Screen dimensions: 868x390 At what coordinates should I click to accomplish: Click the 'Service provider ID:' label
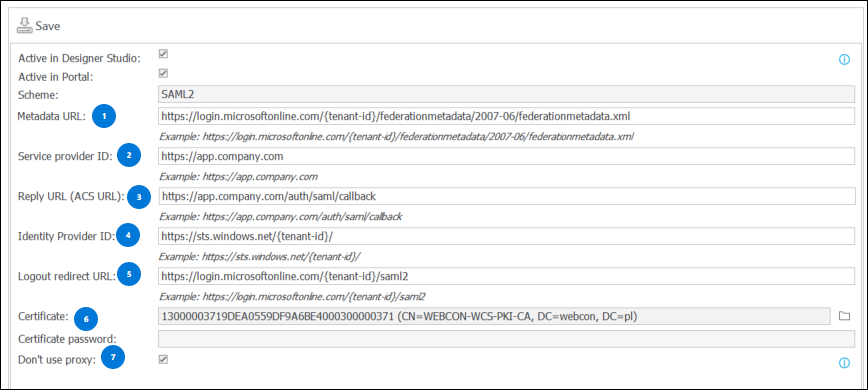click(65, 157)
